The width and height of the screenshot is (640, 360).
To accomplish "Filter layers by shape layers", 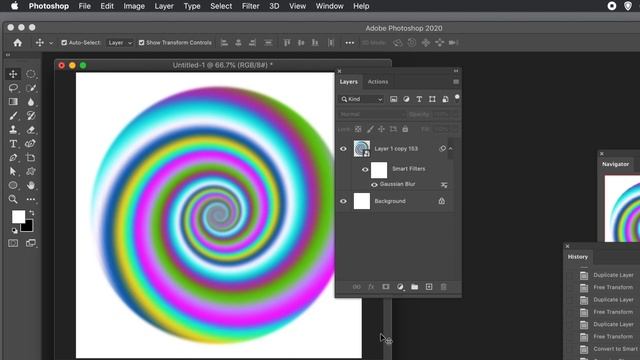I will pyautogui.click(x=432, y=99).
